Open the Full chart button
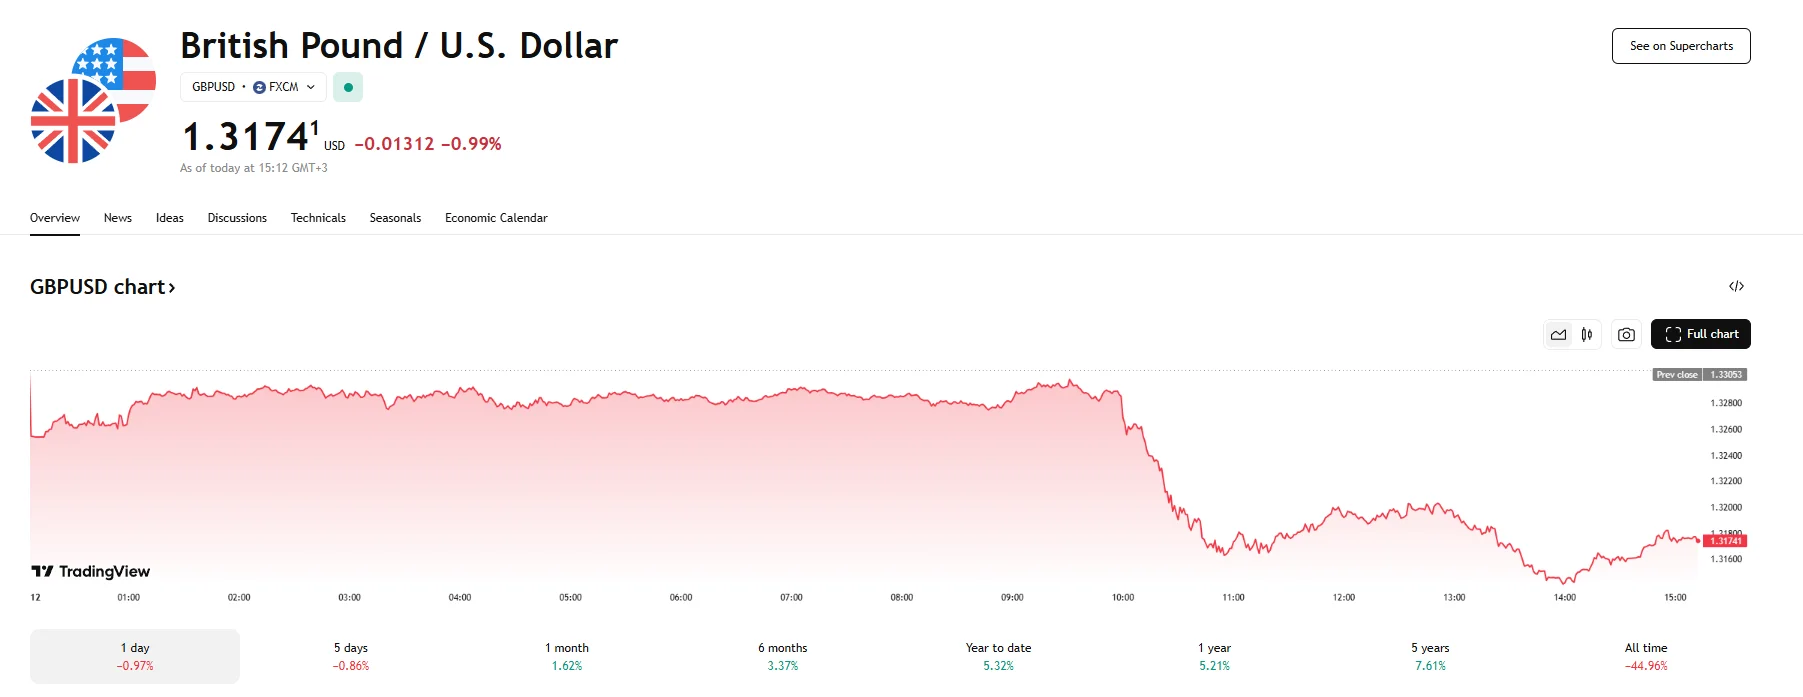 1701,334
